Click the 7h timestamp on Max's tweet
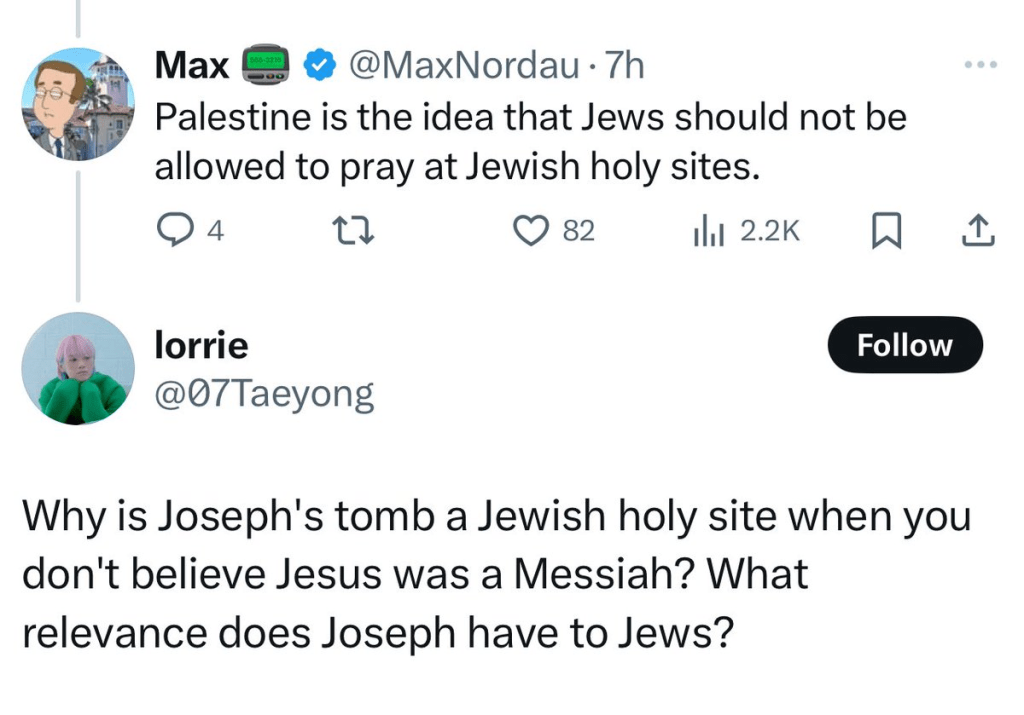The height and width of the screenshot is (715, 1024). [x=625, y=67]
